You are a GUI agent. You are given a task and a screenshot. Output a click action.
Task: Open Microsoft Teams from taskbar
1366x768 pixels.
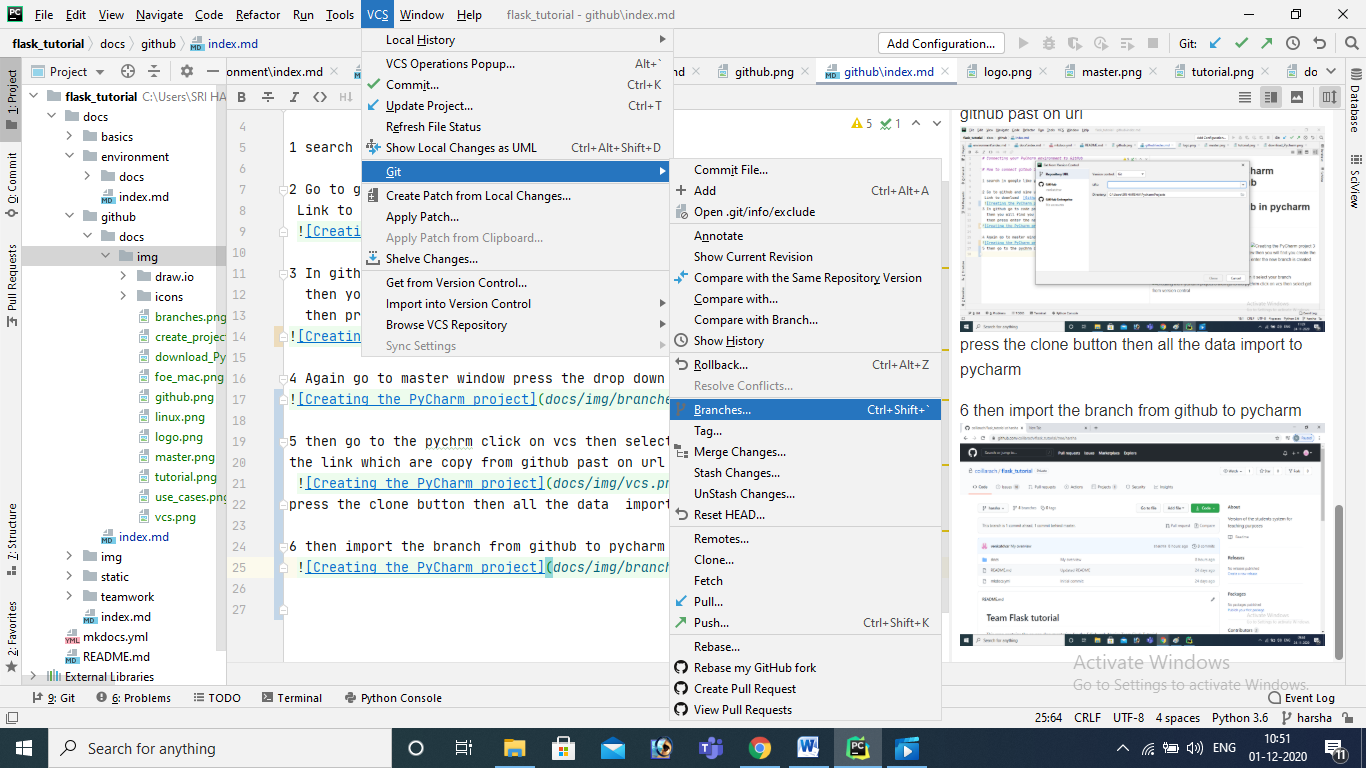pos(710,748)
